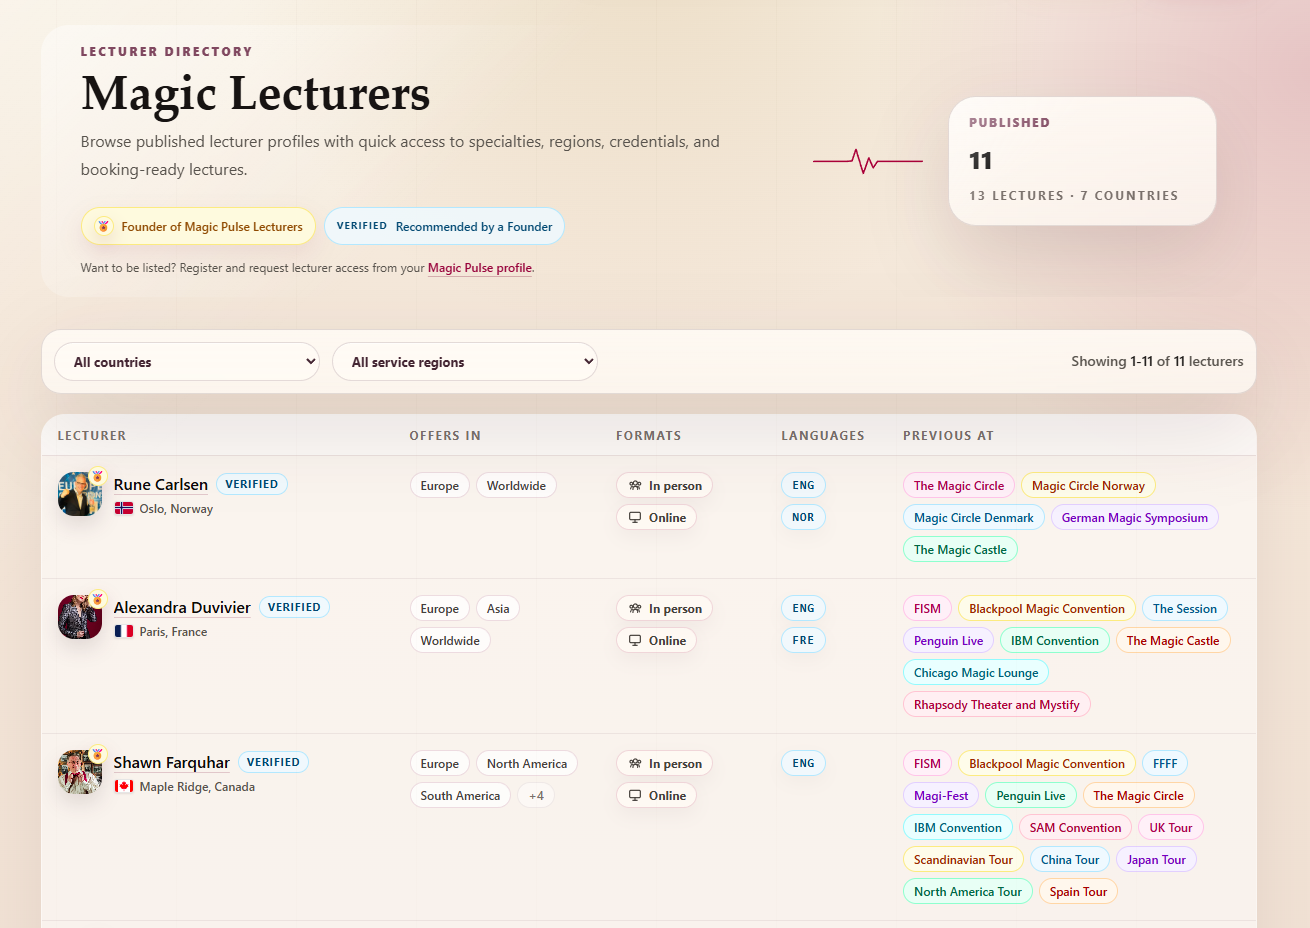
Task: Select the Spain Tour tag
Action: (x=1078, y=891)
